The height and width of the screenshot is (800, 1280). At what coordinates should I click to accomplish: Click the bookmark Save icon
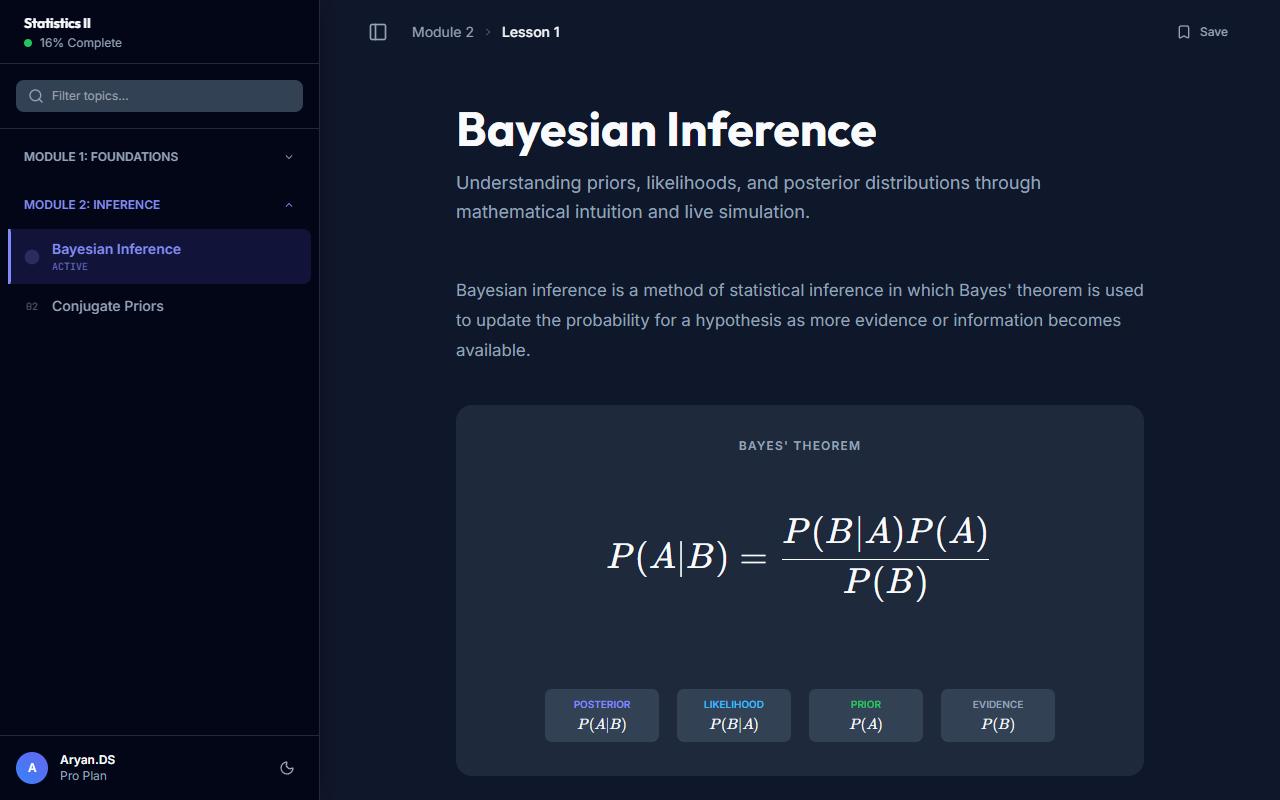[x=1184, y=32]
